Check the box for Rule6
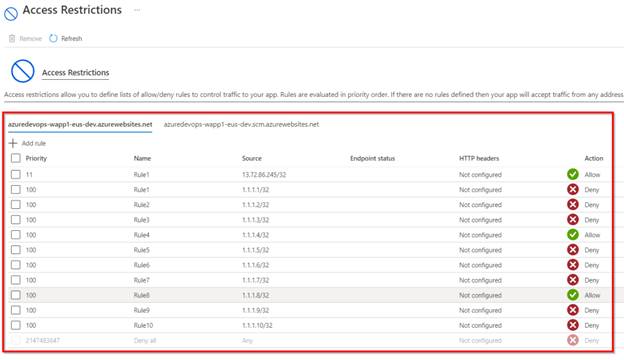 point(16,265)
